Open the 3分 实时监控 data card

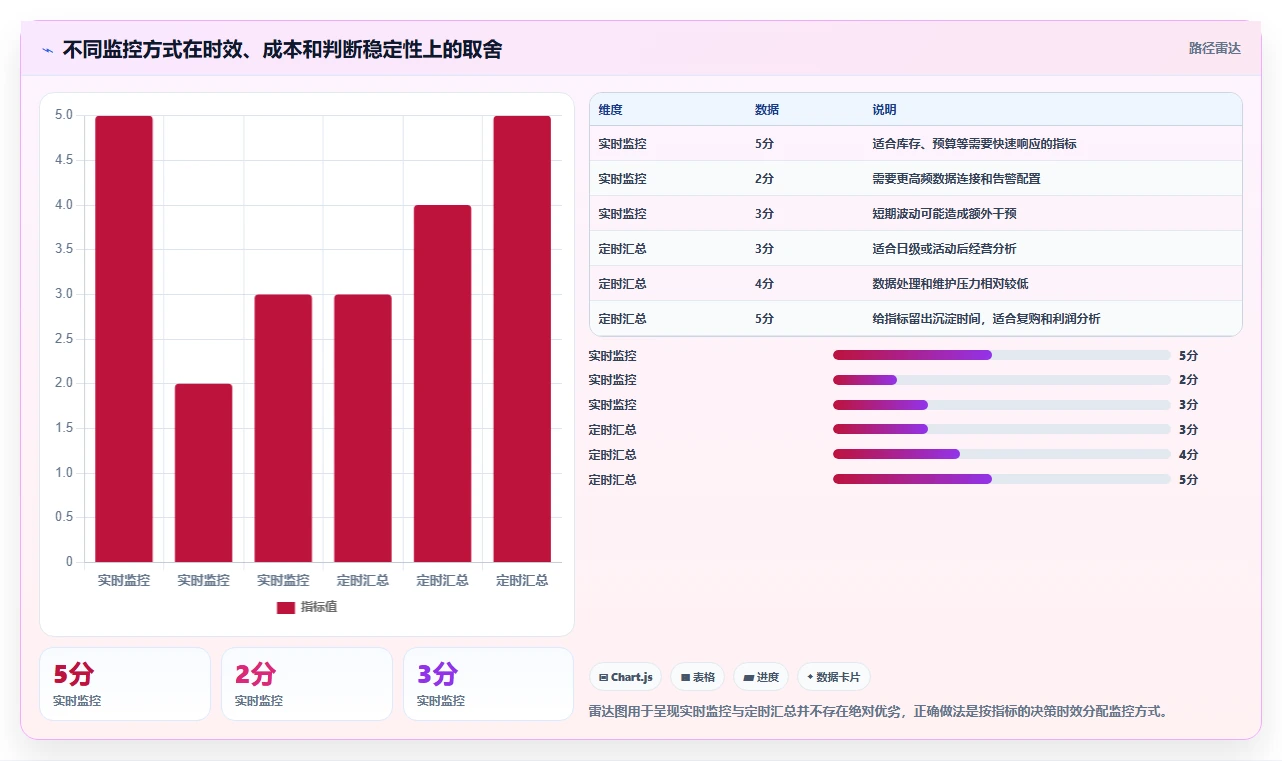(489, 684)
